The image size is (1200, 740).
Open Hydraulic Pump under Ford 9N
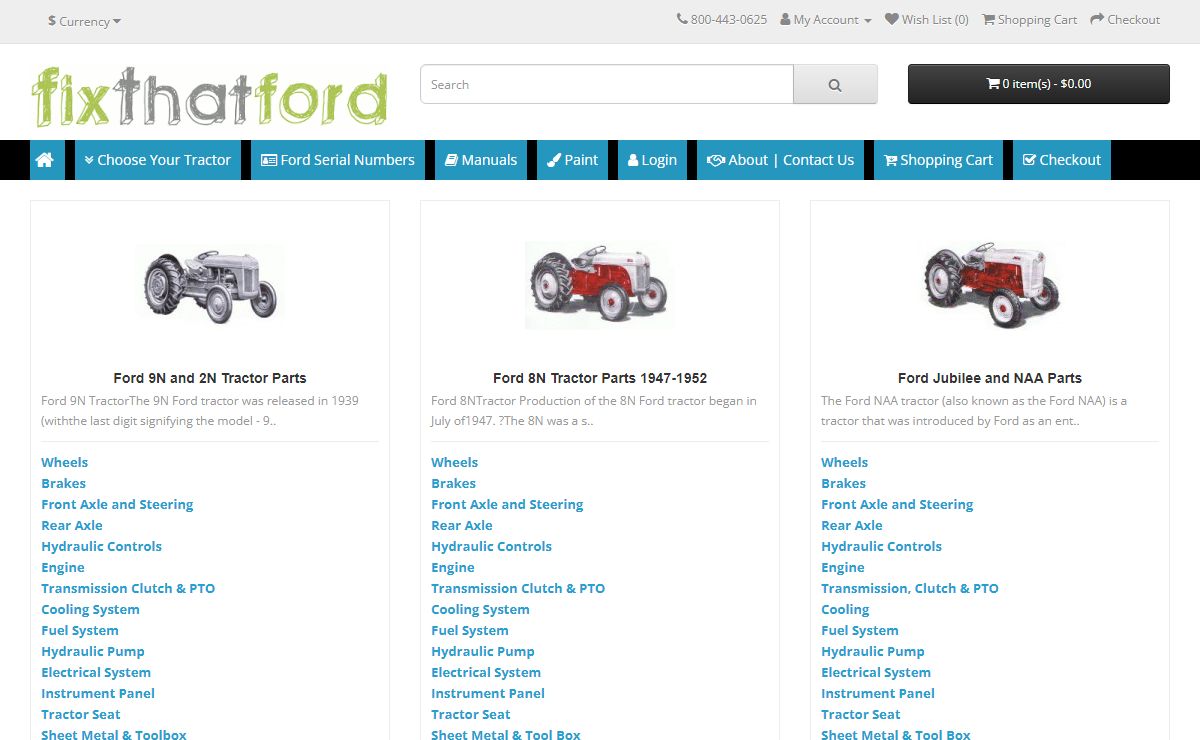click(x=93, y=651)
